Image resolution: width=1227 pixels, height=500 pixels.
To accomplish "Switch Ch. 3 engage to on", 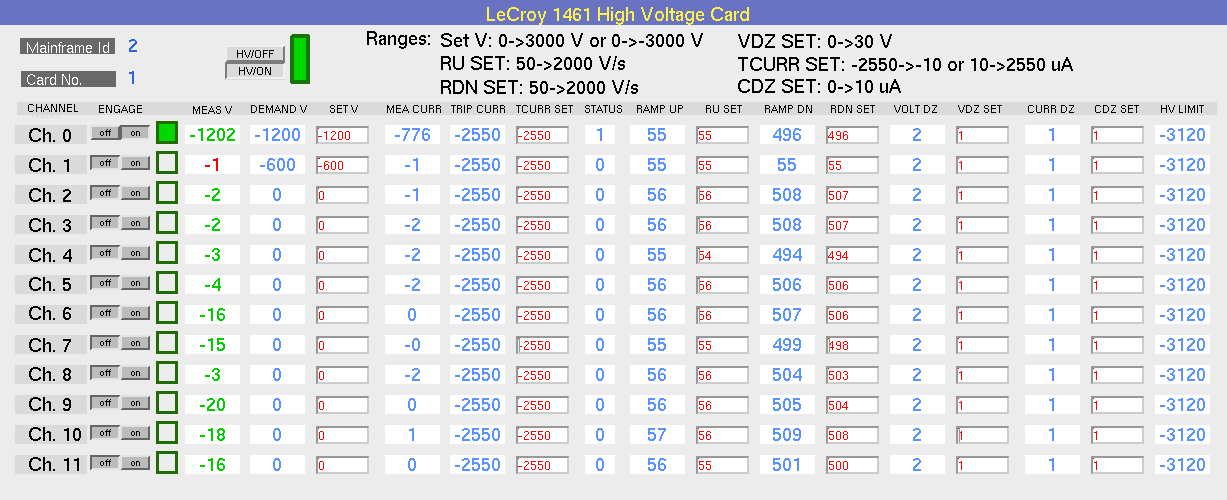I will point(135,222).
